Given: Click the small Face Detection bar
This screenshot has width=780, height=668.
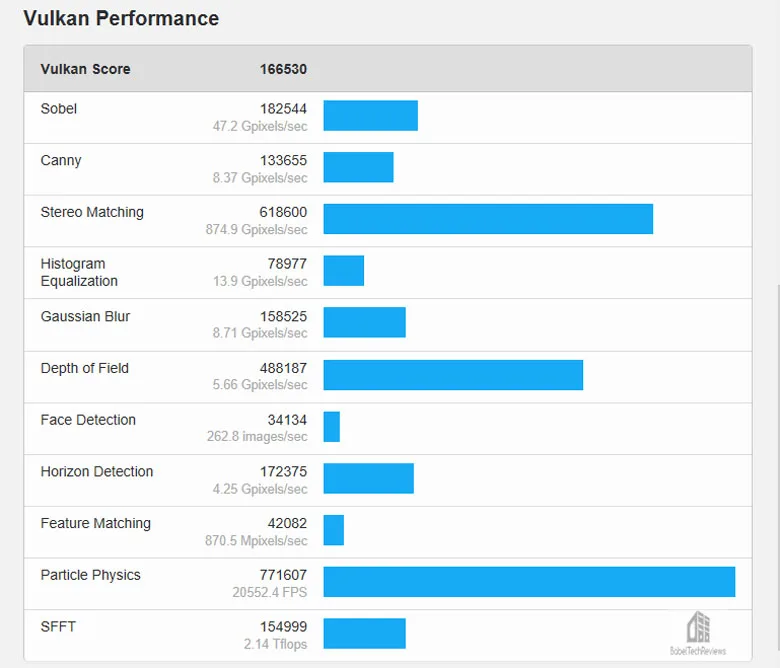Looking at the screenshot, I should tap(332, 427).
